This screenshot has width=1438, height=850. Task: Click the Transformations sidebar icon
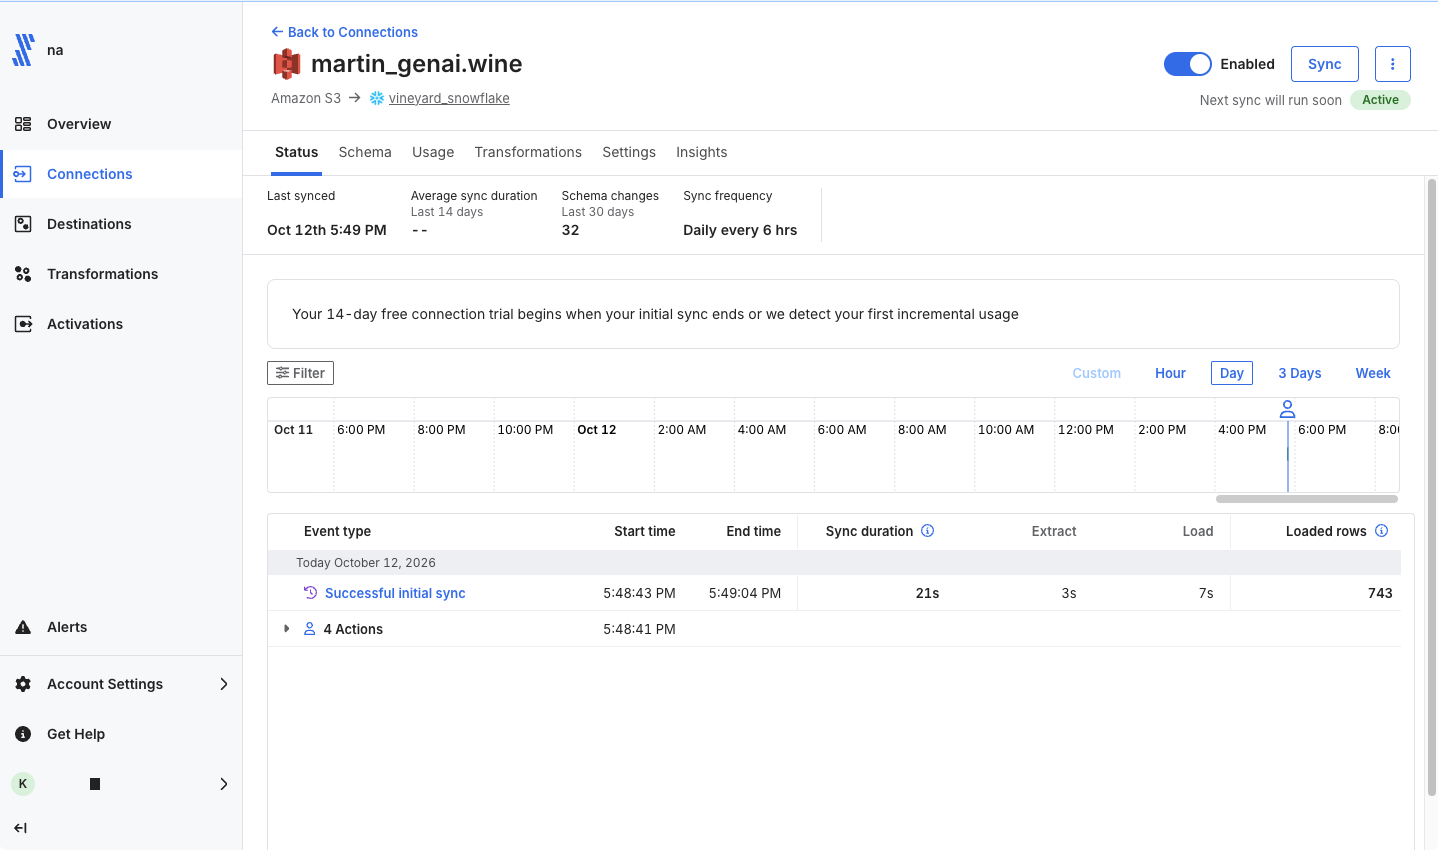[x=23, y=274]
